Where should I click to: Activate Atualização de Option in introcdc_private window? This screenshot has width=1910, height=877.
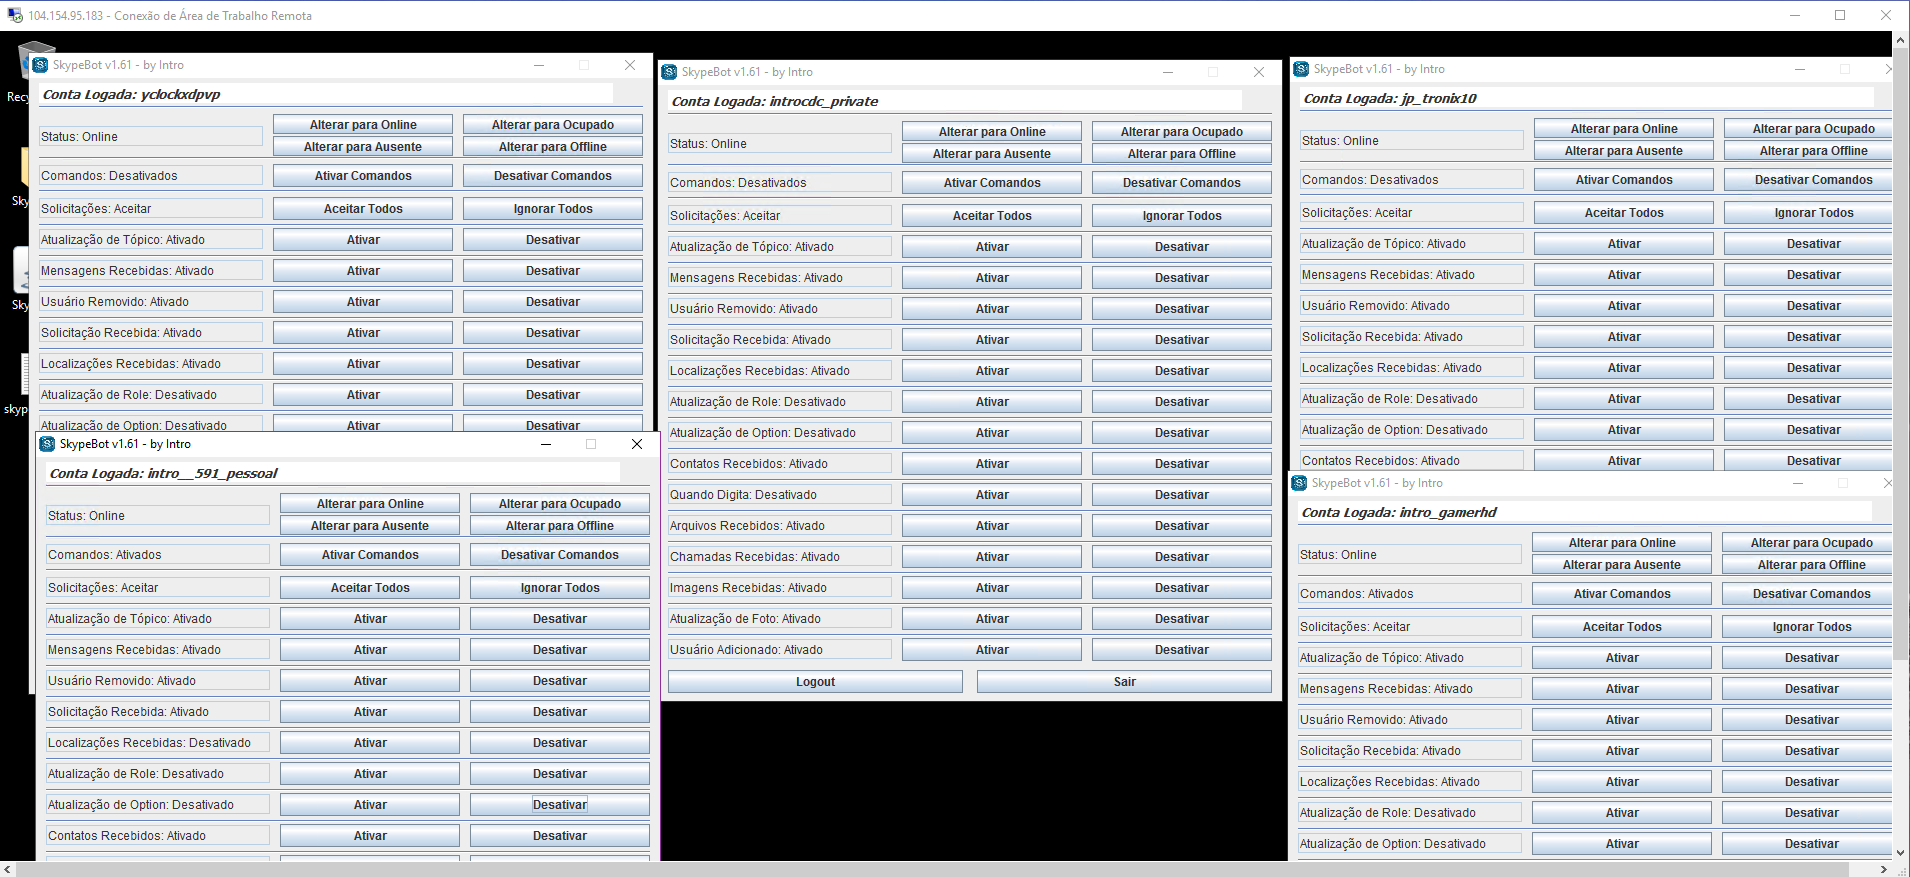pos(992,433)
